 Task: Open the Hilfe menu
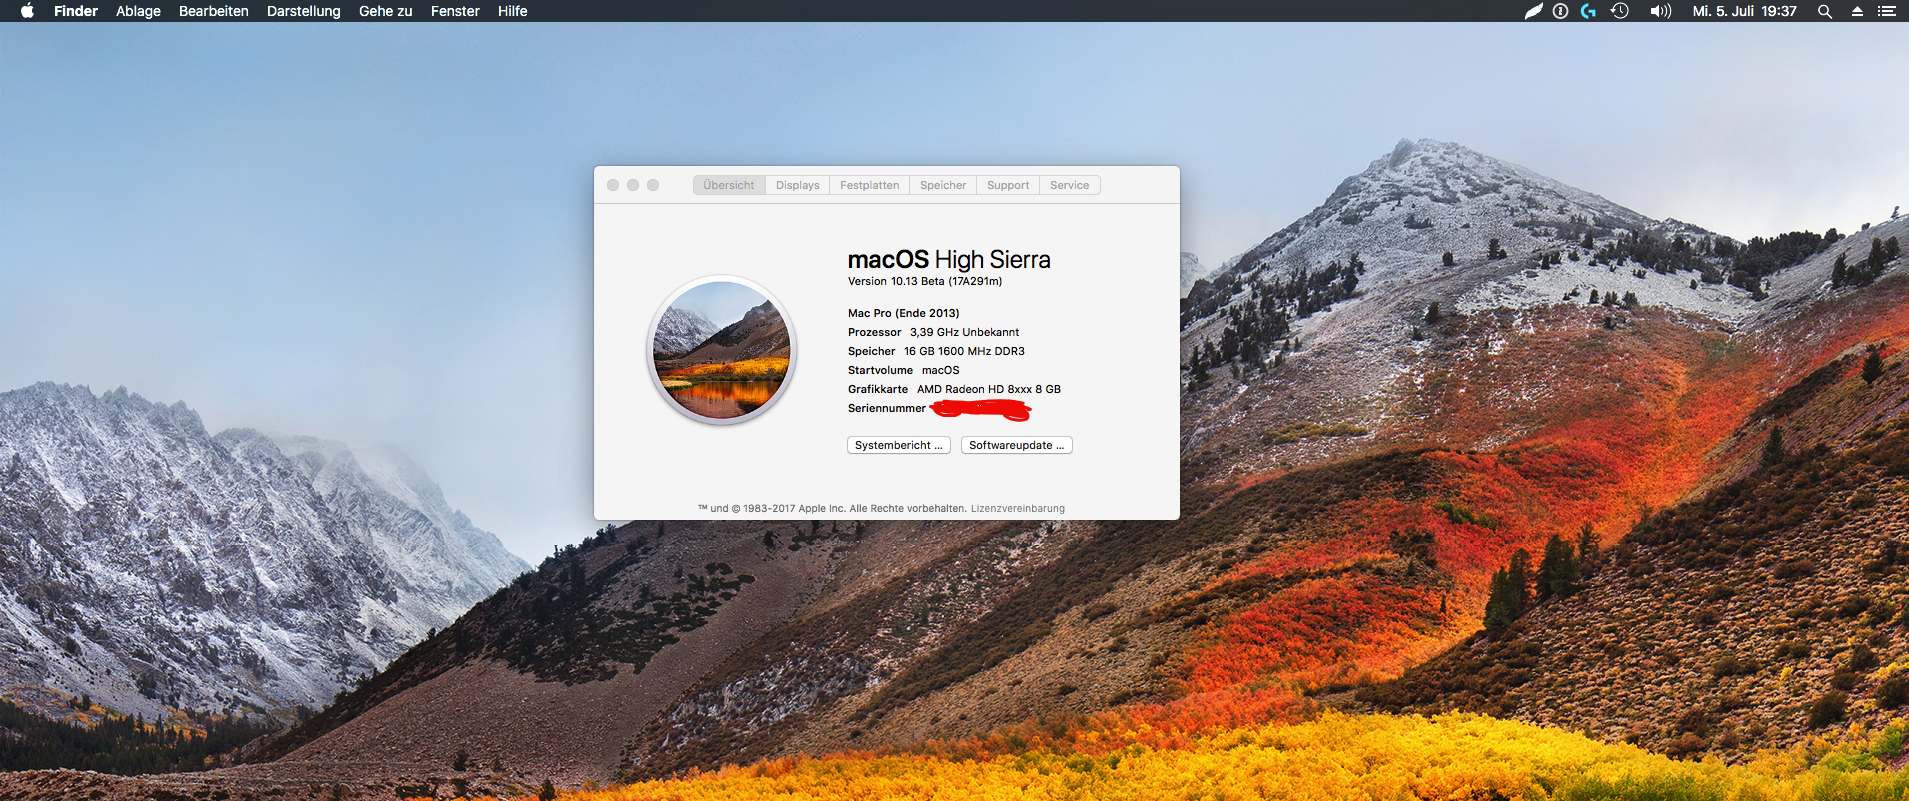pos(512,11)
